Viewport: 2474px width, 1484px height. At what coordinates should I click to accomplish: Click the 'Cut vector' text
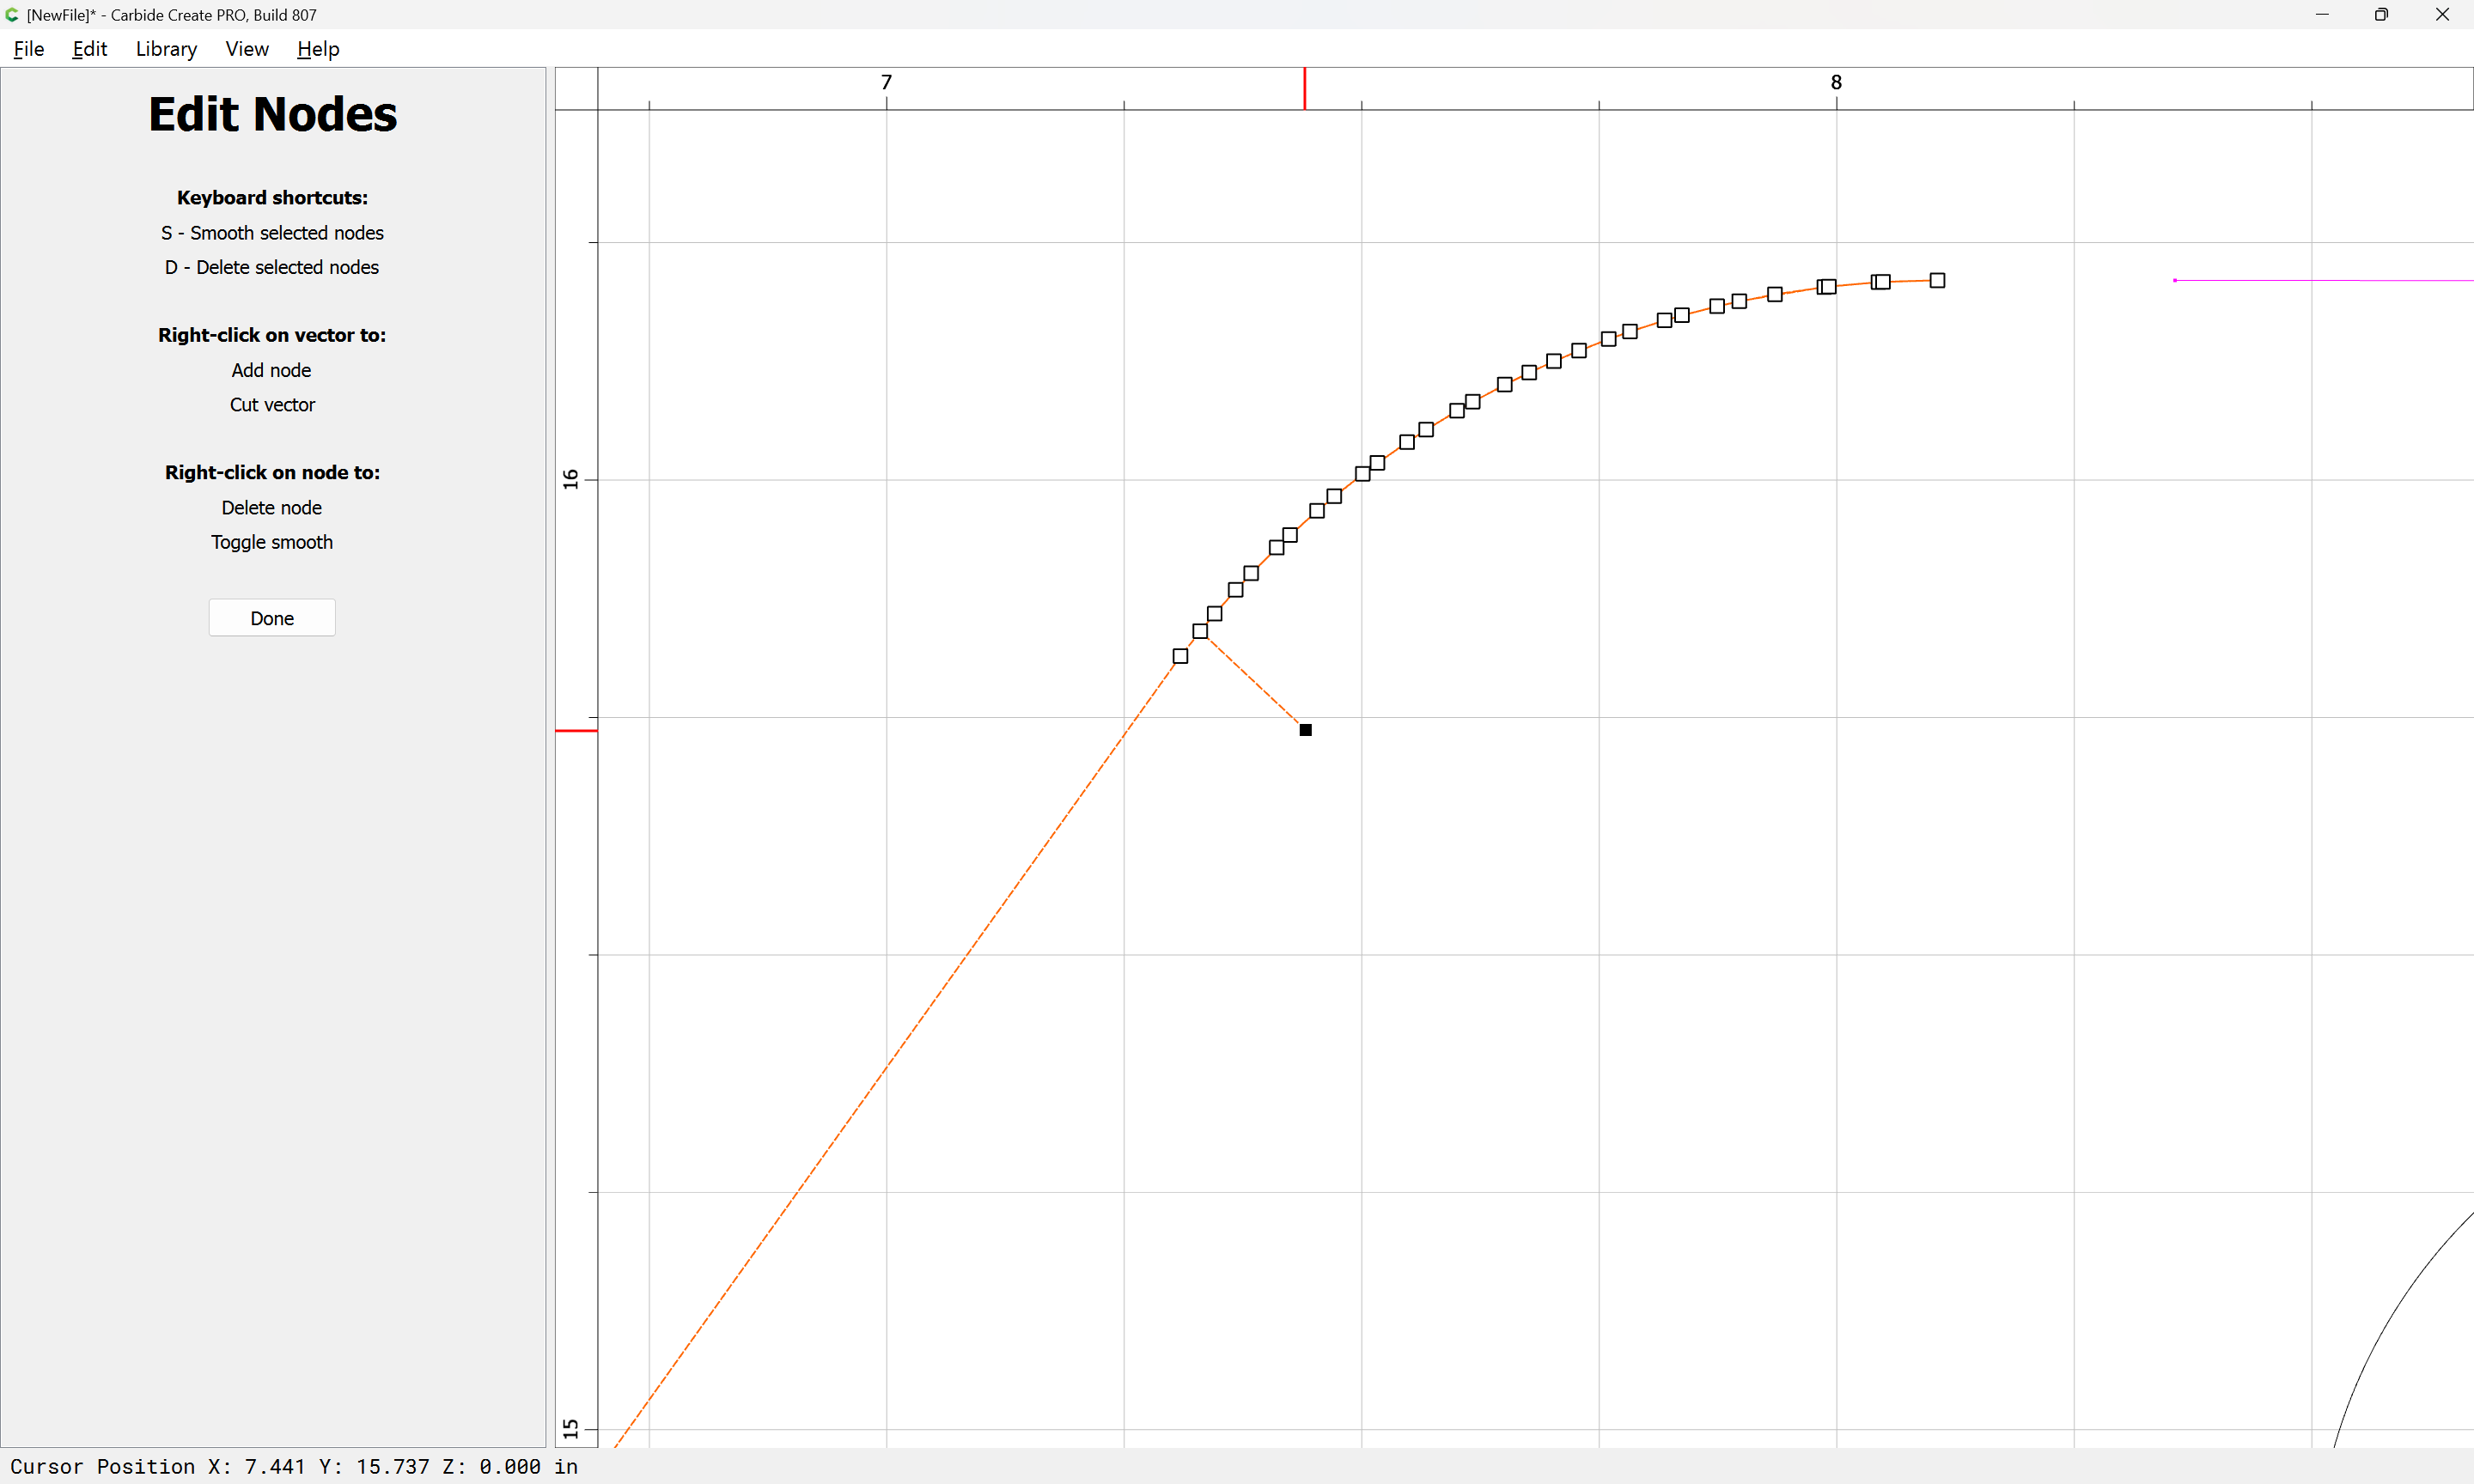(272, 405)
